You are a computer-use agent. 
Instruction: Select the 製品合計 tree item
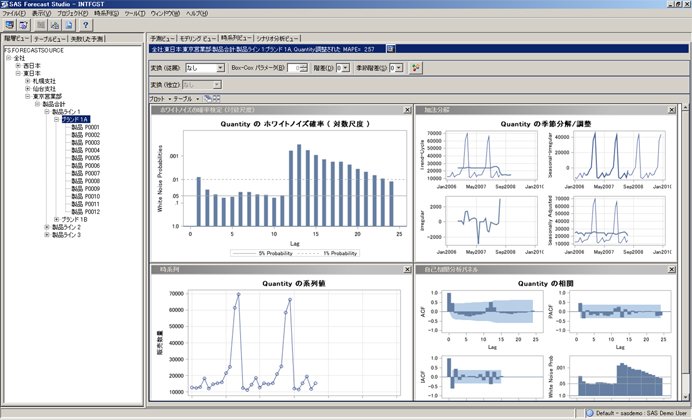click(x=54, y=104)
